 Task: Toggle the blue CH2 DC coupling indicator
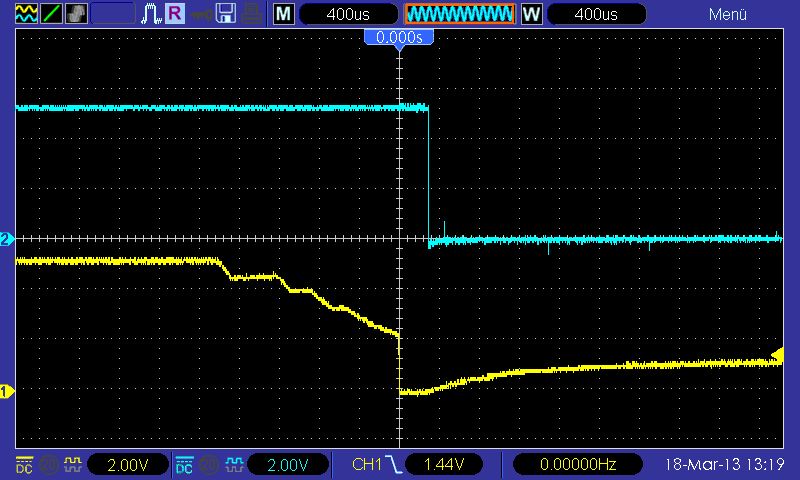click(x=184, y=464)
